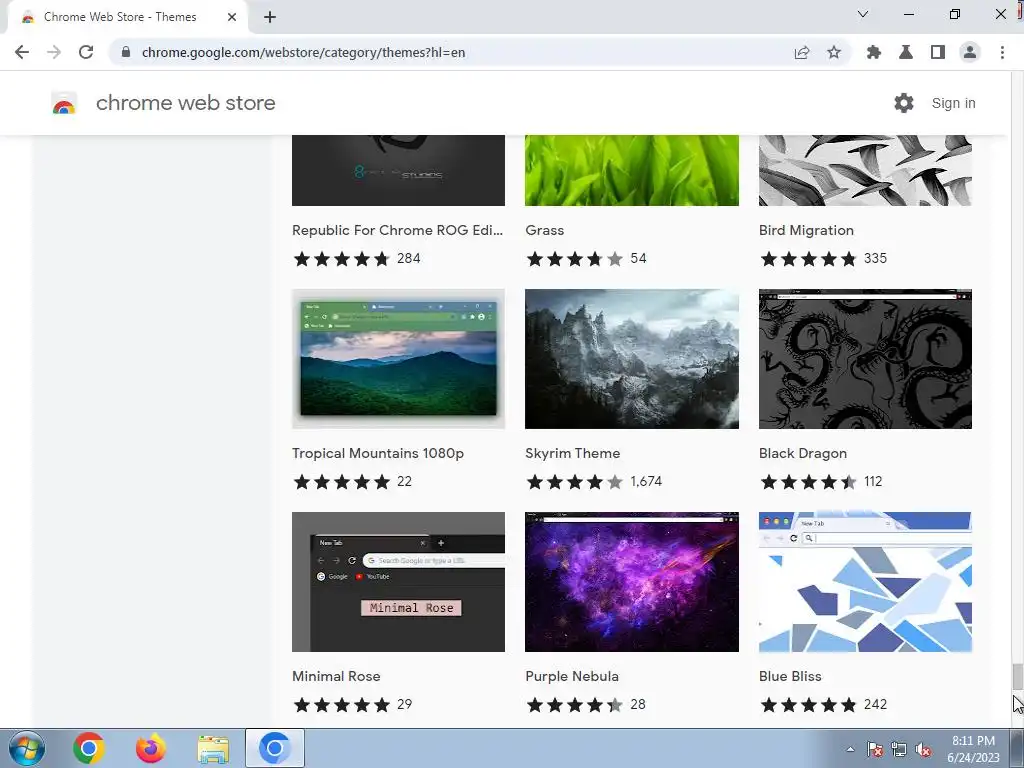This screenshot has width=1024, height=768.
Task: Open Skyrim Theme title link
Action: click(x=573, y=453)
